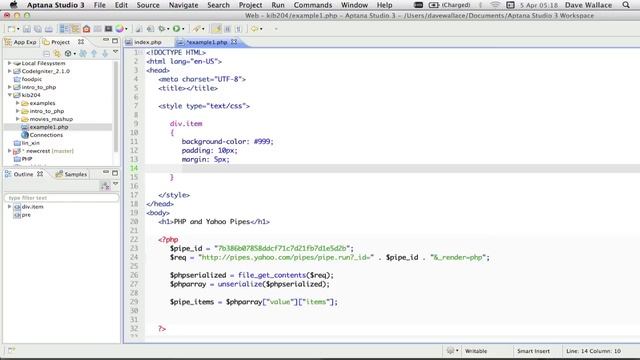
Task: Click the Project explorer vertical scrollbar
Action: (x=116, y=106)
